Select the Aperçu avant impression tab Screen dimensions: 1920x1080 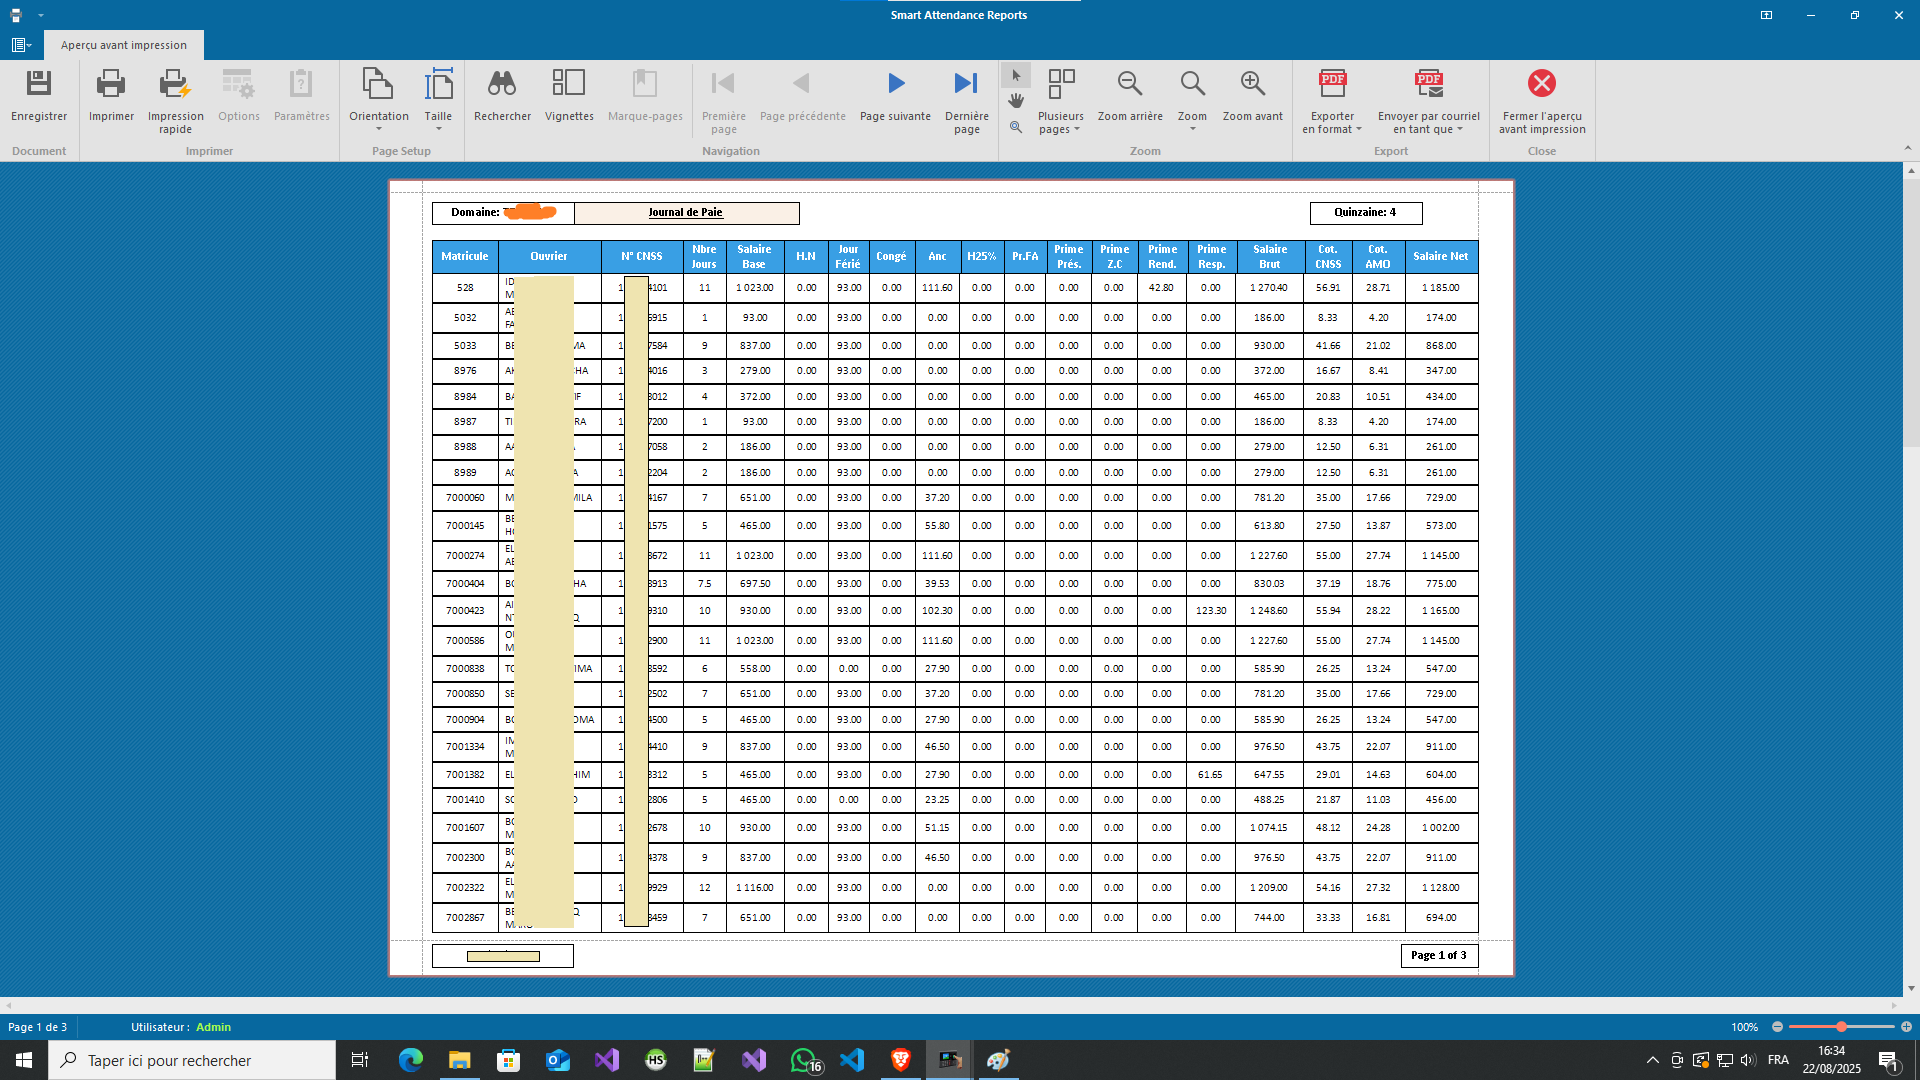click(x=123, y=45)
